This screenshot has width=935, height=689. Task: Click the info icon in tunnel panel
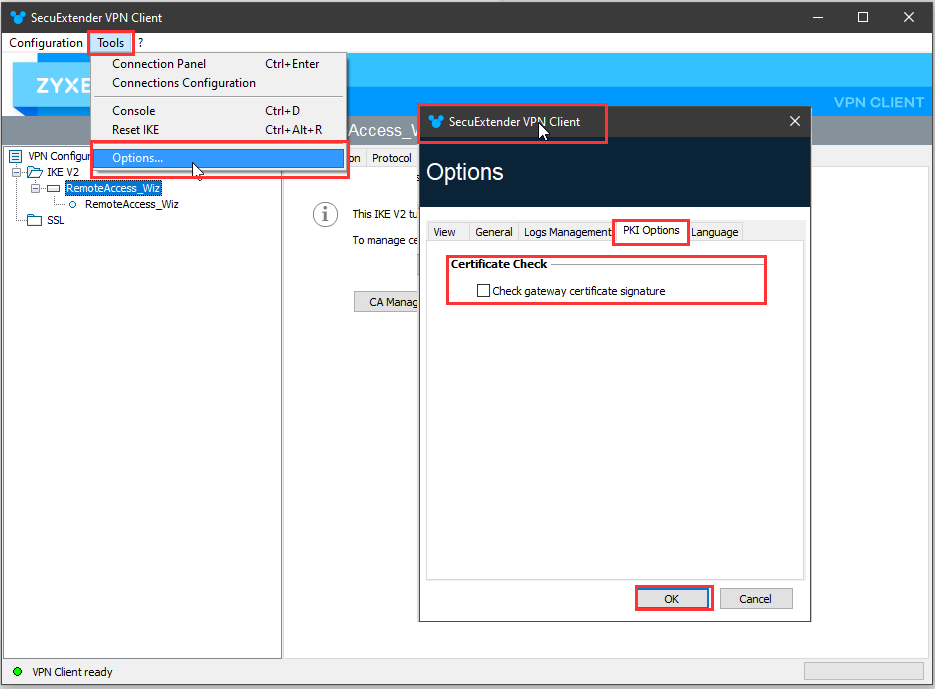[x=324, y=214]
